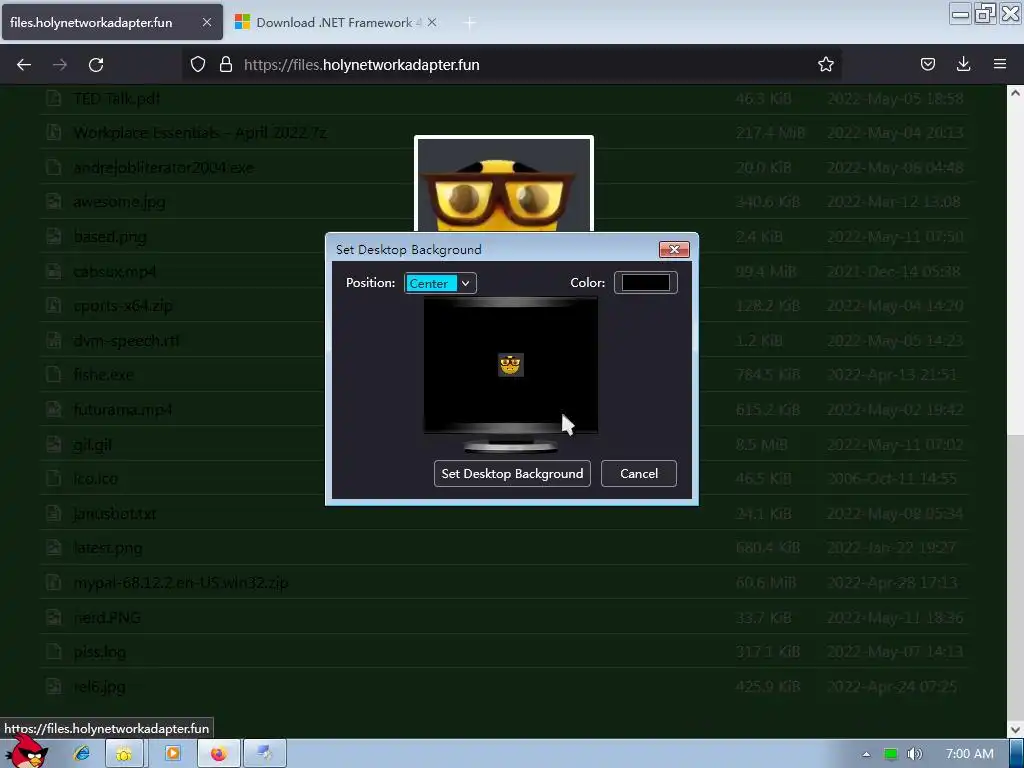1024x768 pixels.
Task: Open the nerd.PNG file link
Action: point(106,617)
